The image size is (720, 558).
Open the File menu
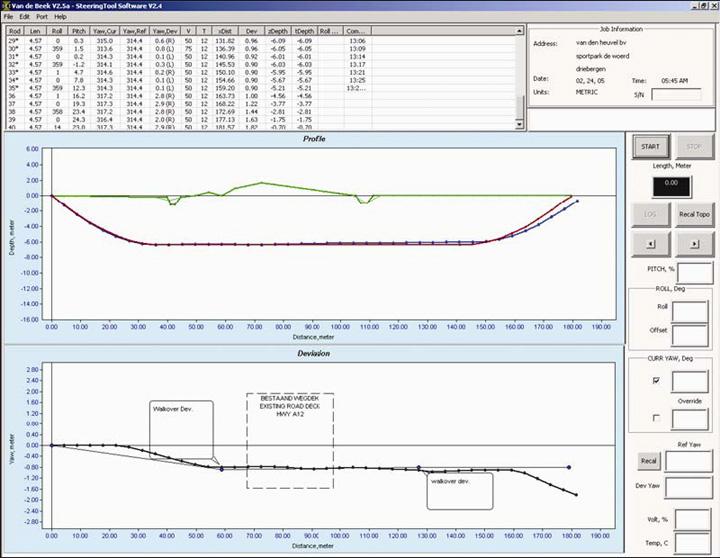point(9,17)
